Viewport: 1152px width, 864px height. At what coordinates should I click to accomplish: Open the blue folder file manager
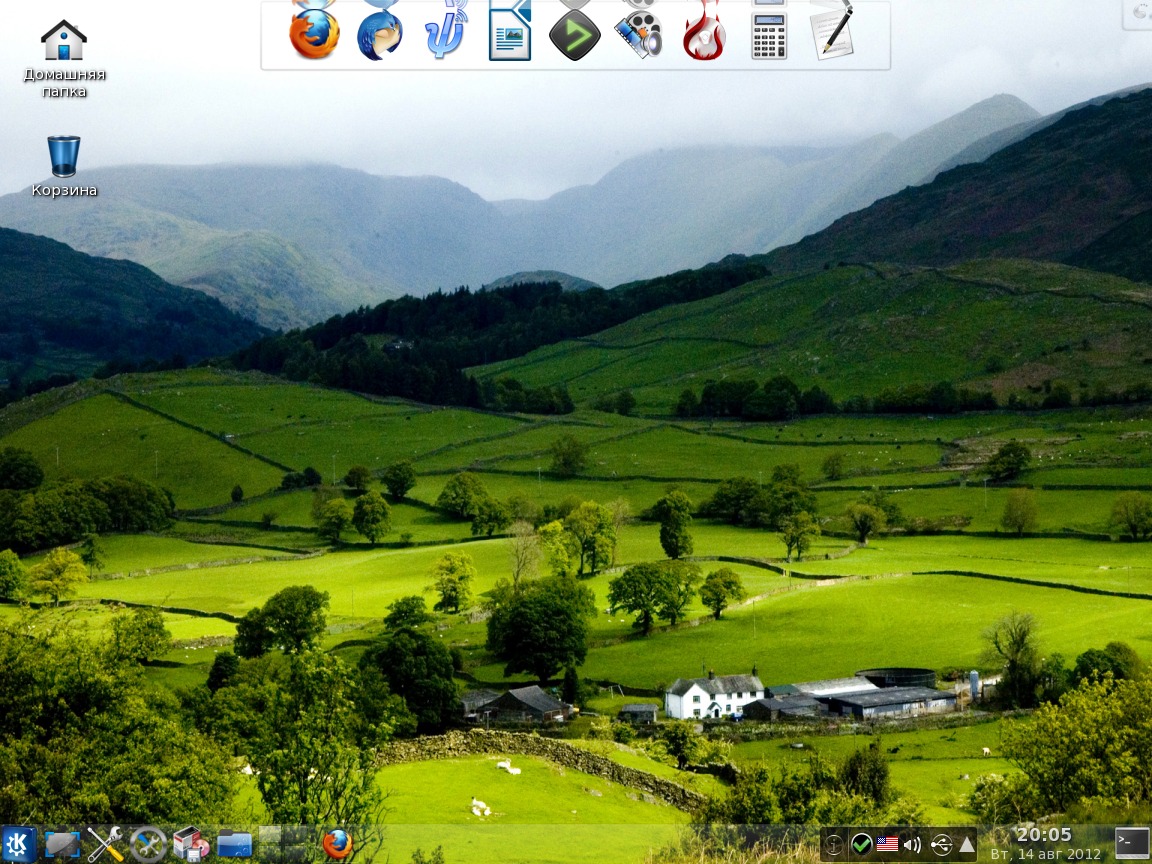(x=234, y=845)
